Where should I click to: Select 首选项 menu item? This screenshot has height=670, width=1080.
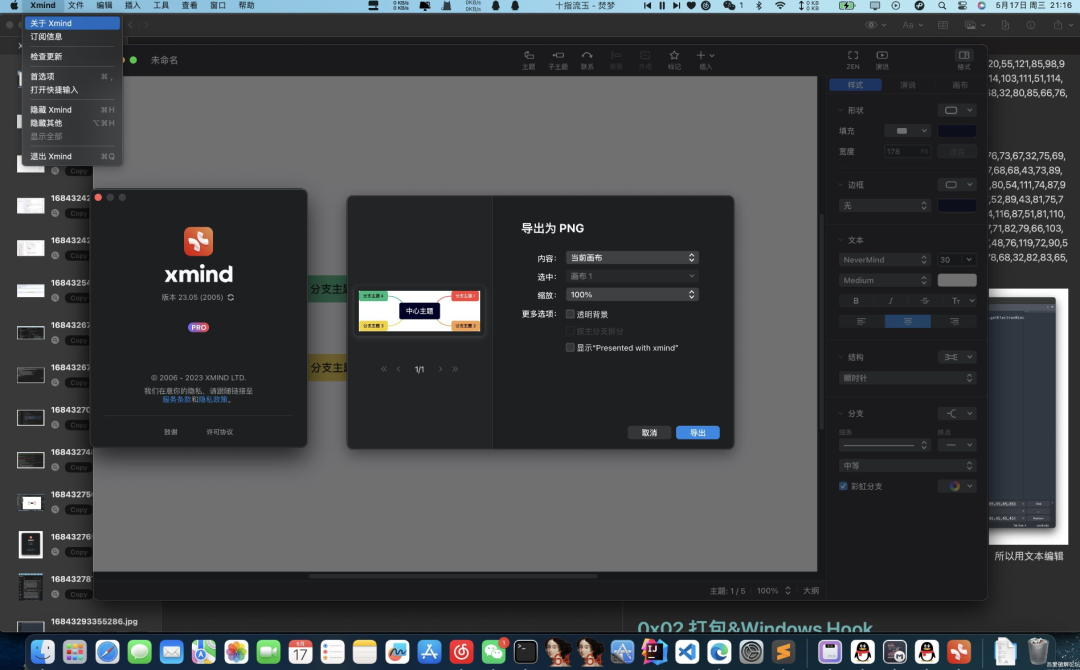pos(72,76)
